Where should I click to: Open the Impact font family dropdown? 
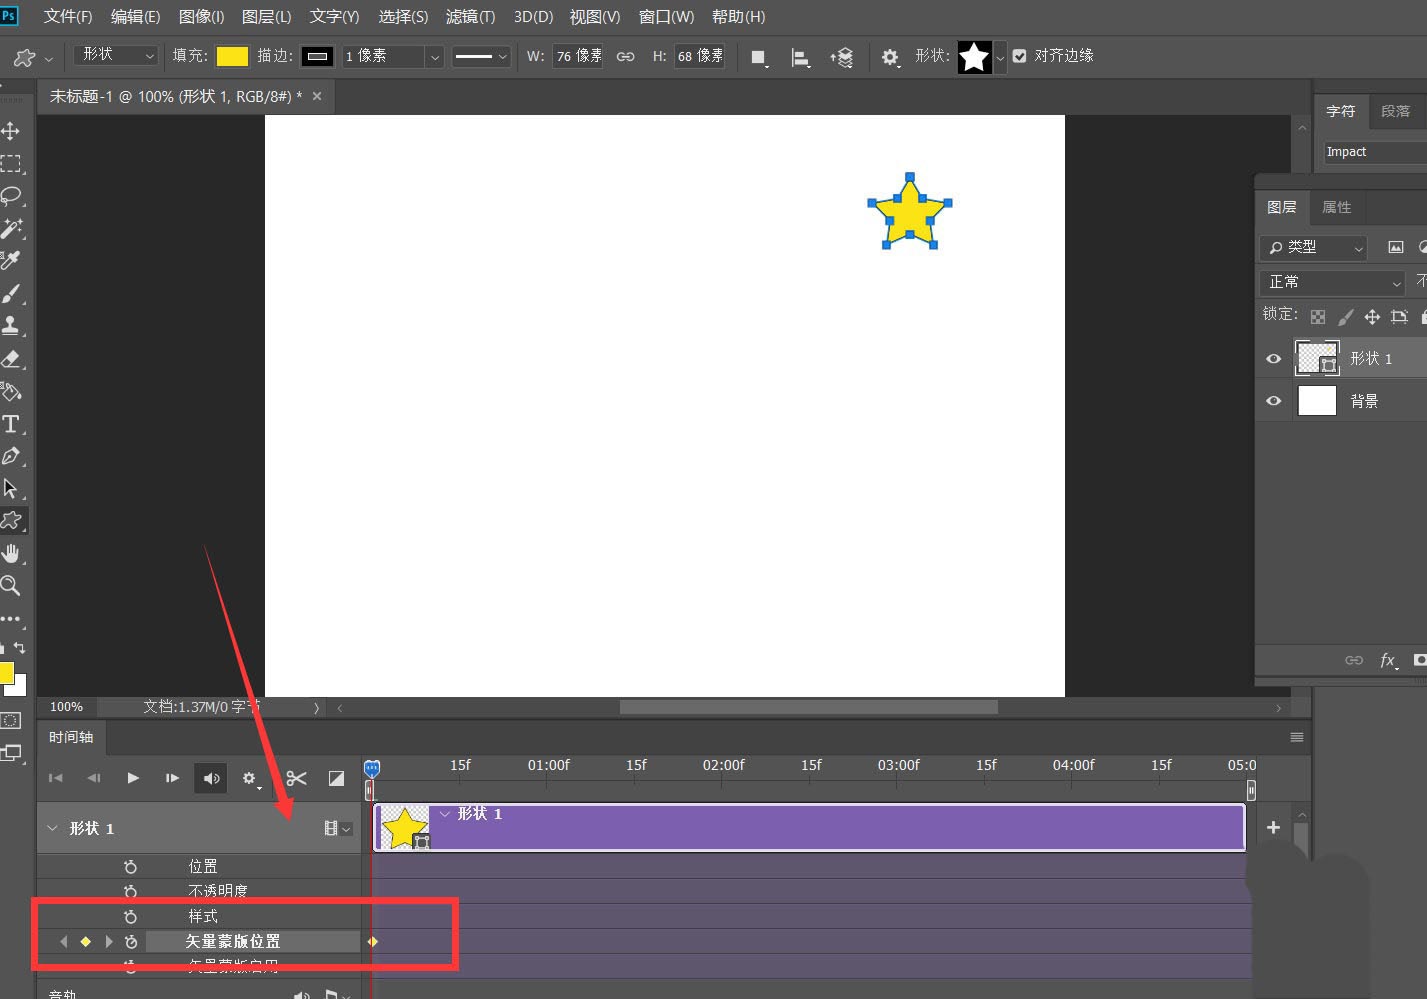1375,152
